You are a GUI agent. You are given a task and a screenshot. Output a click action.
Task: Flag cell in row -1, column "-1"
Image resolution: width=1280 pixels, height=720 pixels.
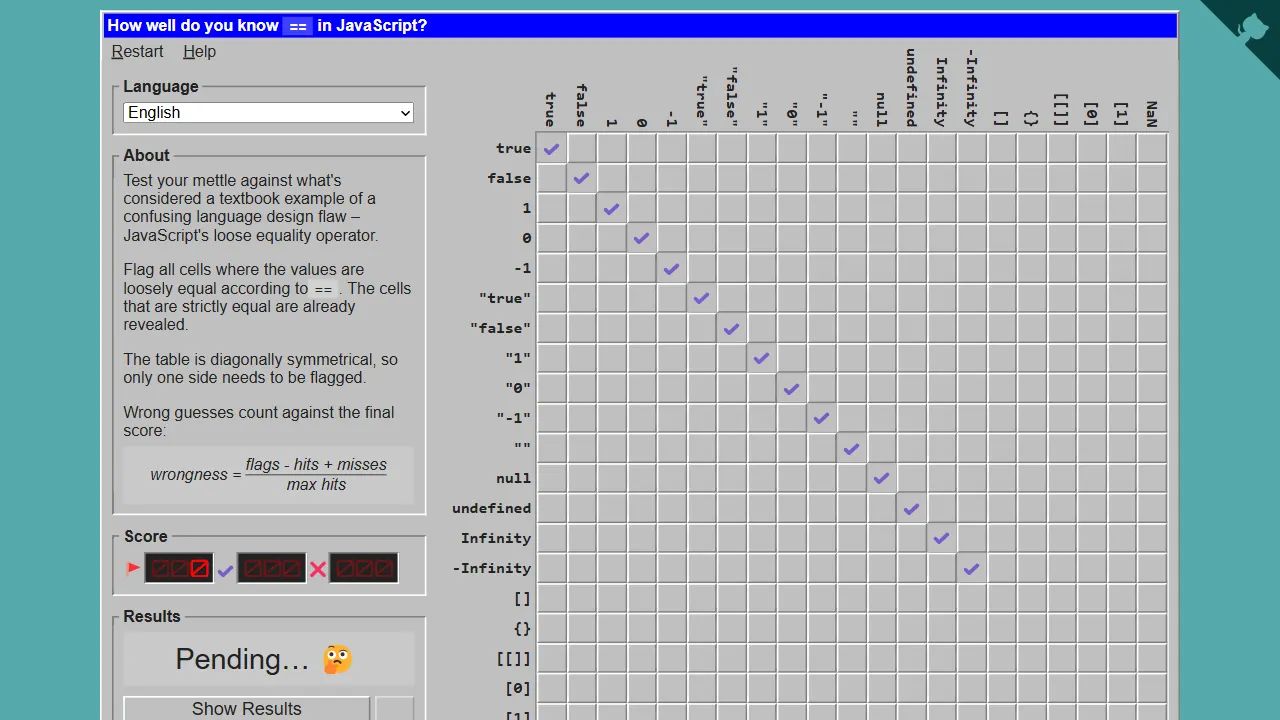tap(822, 268)
